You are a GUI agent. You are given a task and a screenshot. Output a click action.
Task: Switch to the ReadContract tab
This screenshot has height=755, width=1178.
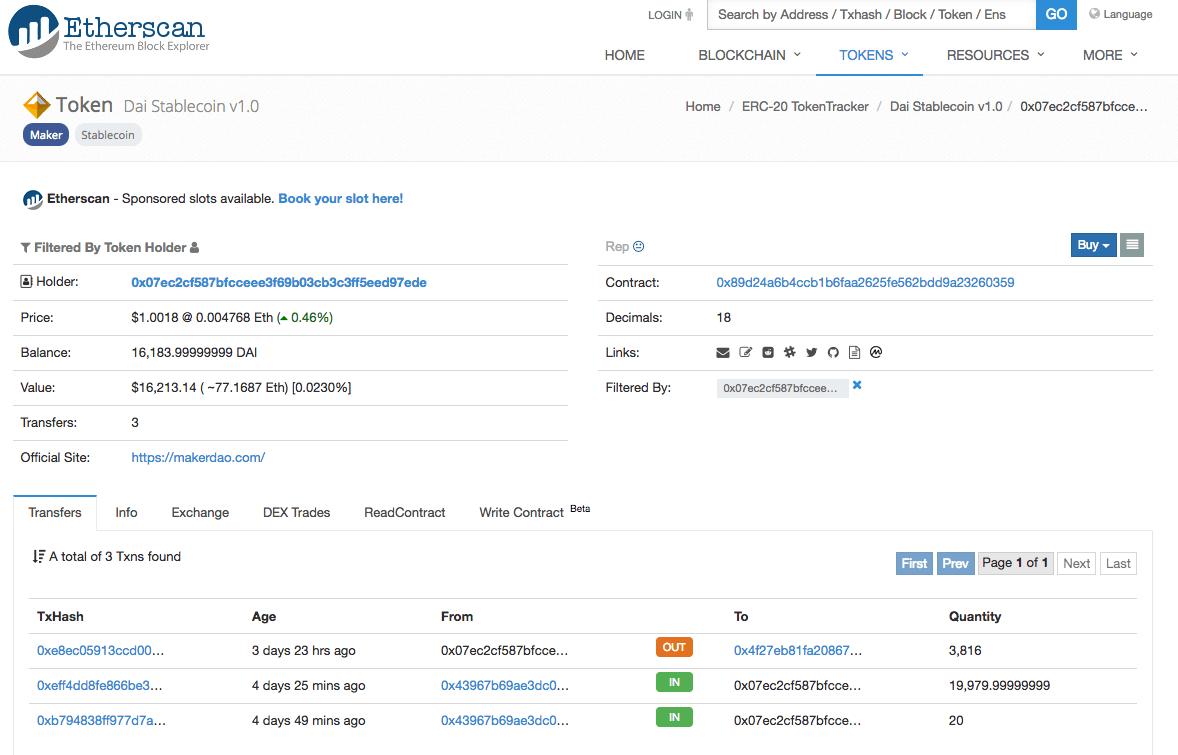coord(405,512)
